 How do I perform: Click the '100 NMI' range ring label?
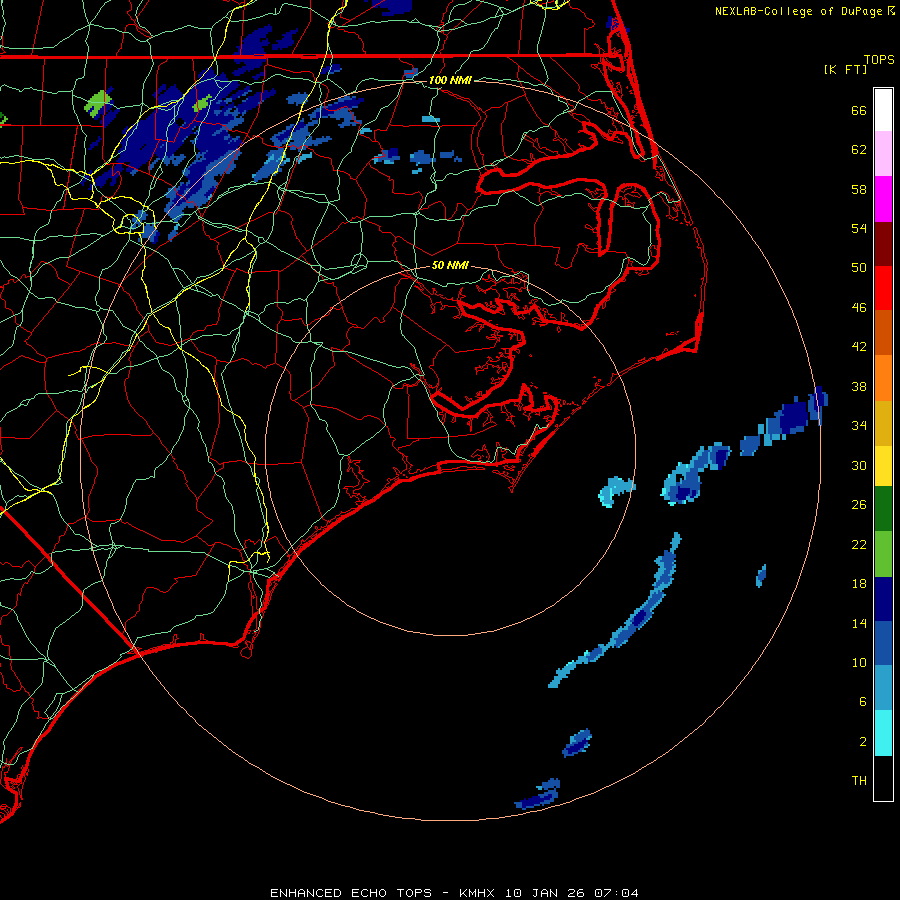450,80
